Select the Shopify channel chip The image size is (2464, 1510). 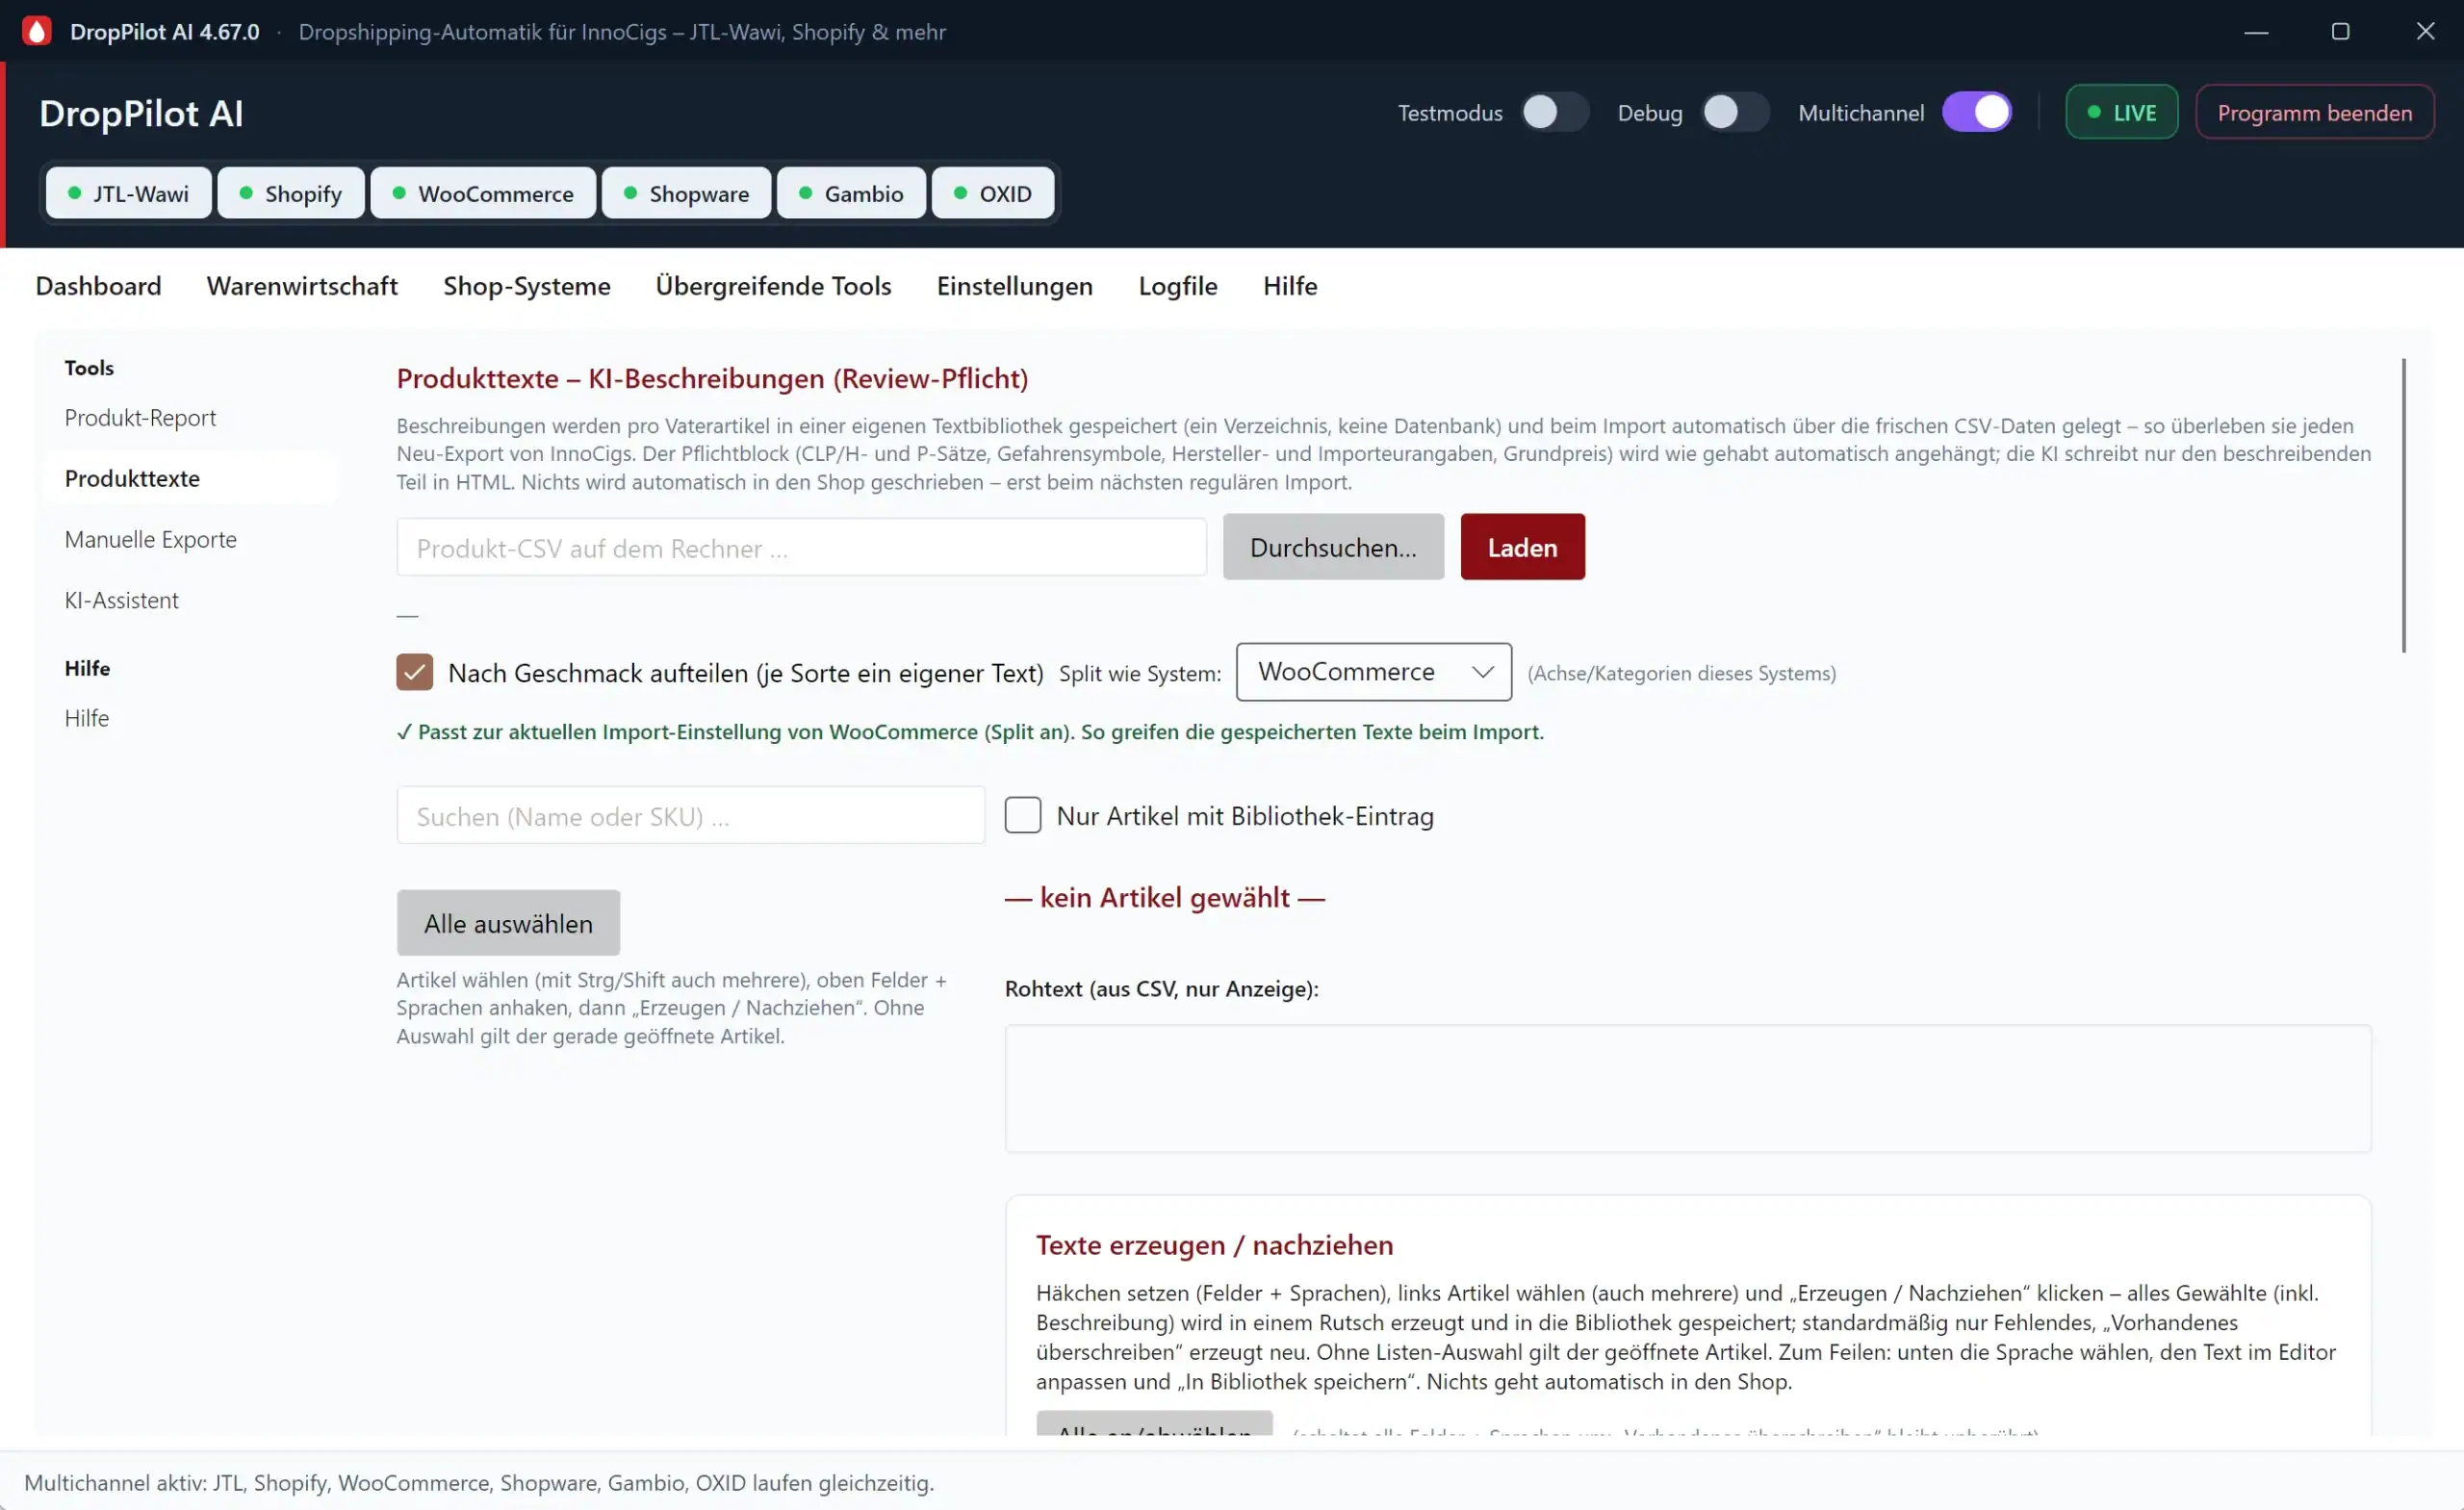291,193
